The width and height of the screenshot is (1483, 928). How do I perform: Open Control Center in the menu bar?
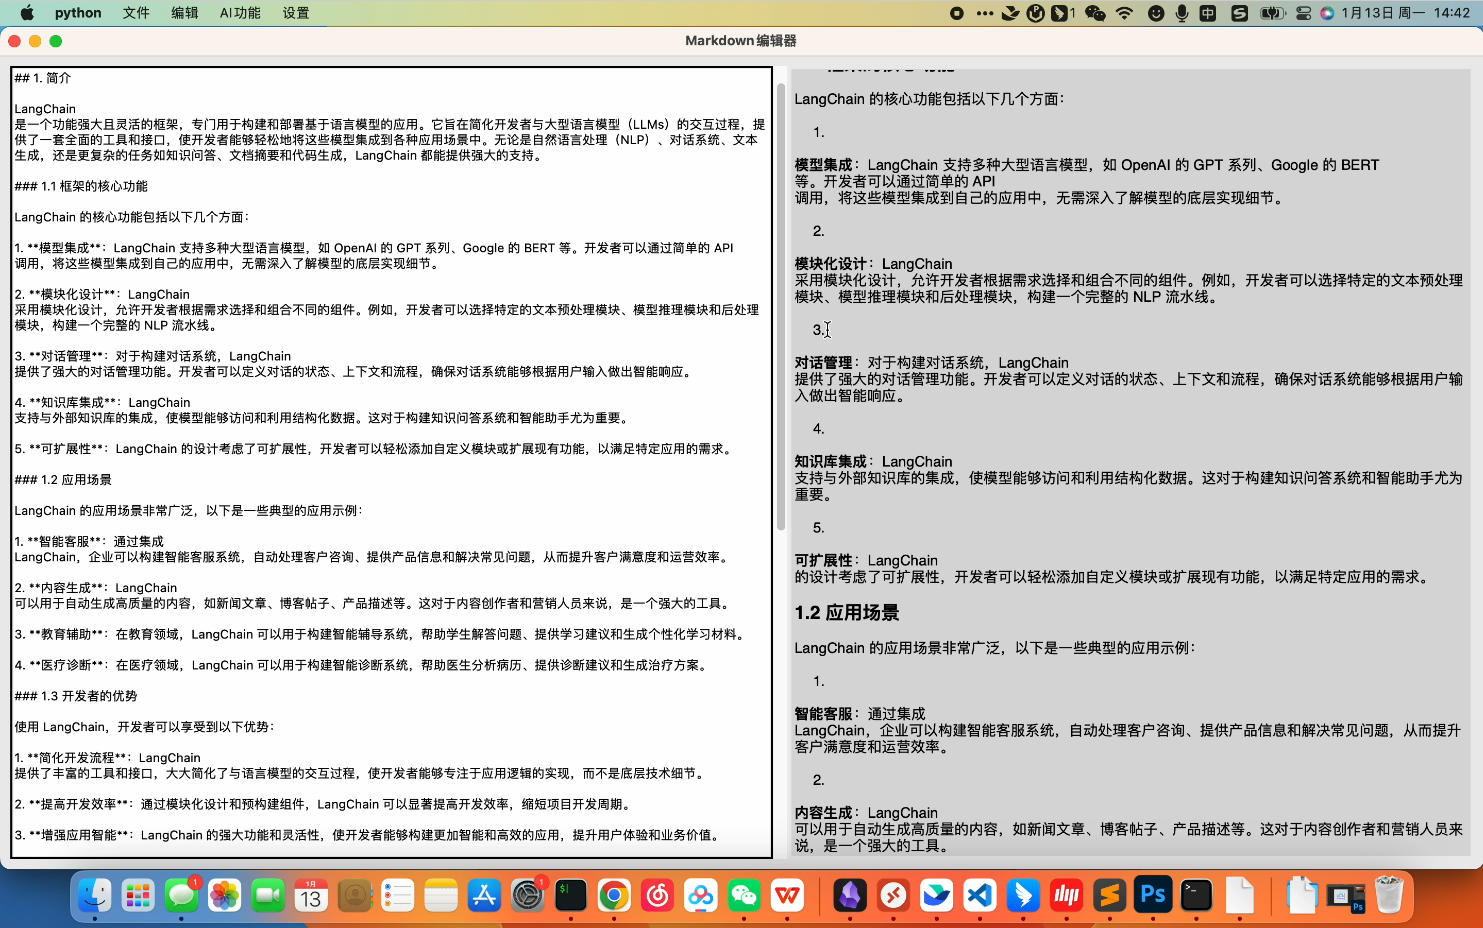pyautogui.click(x=1303, y=13)
